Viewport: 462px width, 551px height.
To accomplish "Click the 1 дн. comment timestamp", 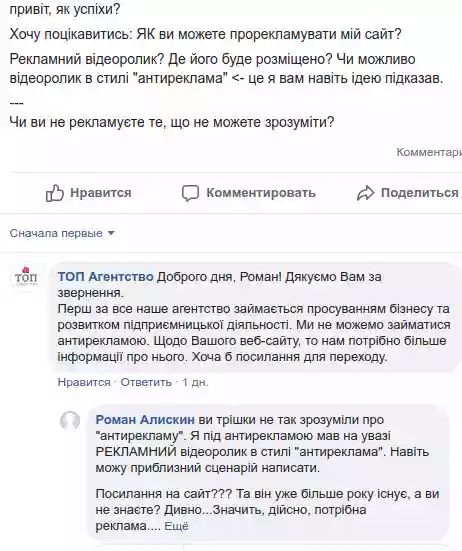I will (195, 382).
